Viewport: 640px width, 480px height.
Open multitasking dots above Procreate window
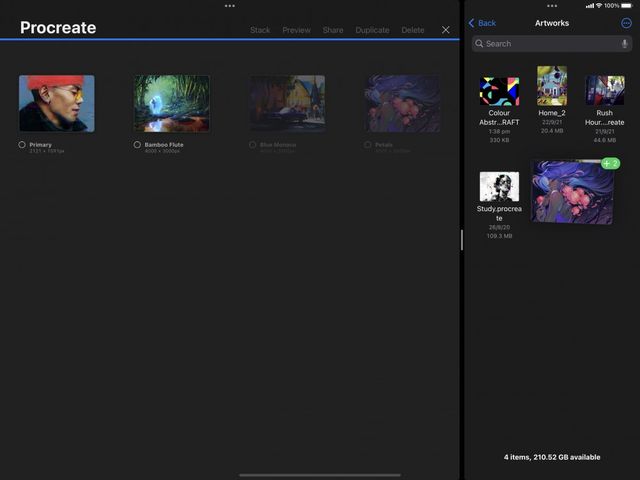click(230, 6)
